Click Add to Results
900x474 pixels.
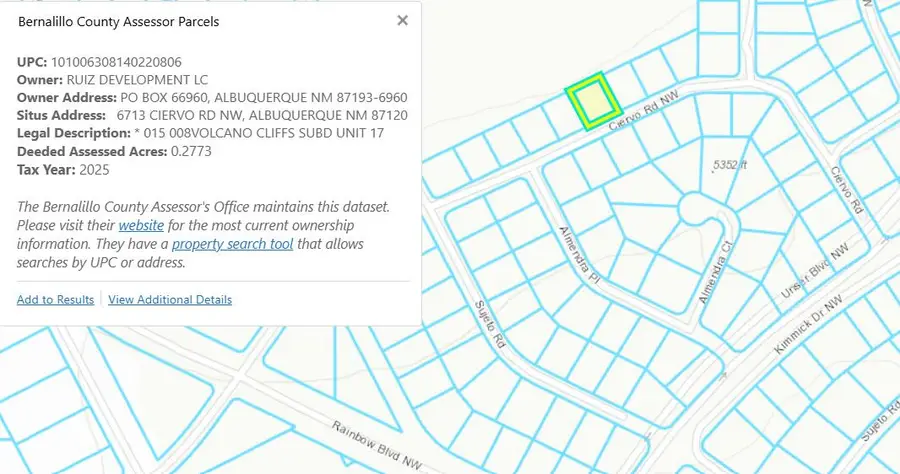pyautogui.click(x=55, y=300)
